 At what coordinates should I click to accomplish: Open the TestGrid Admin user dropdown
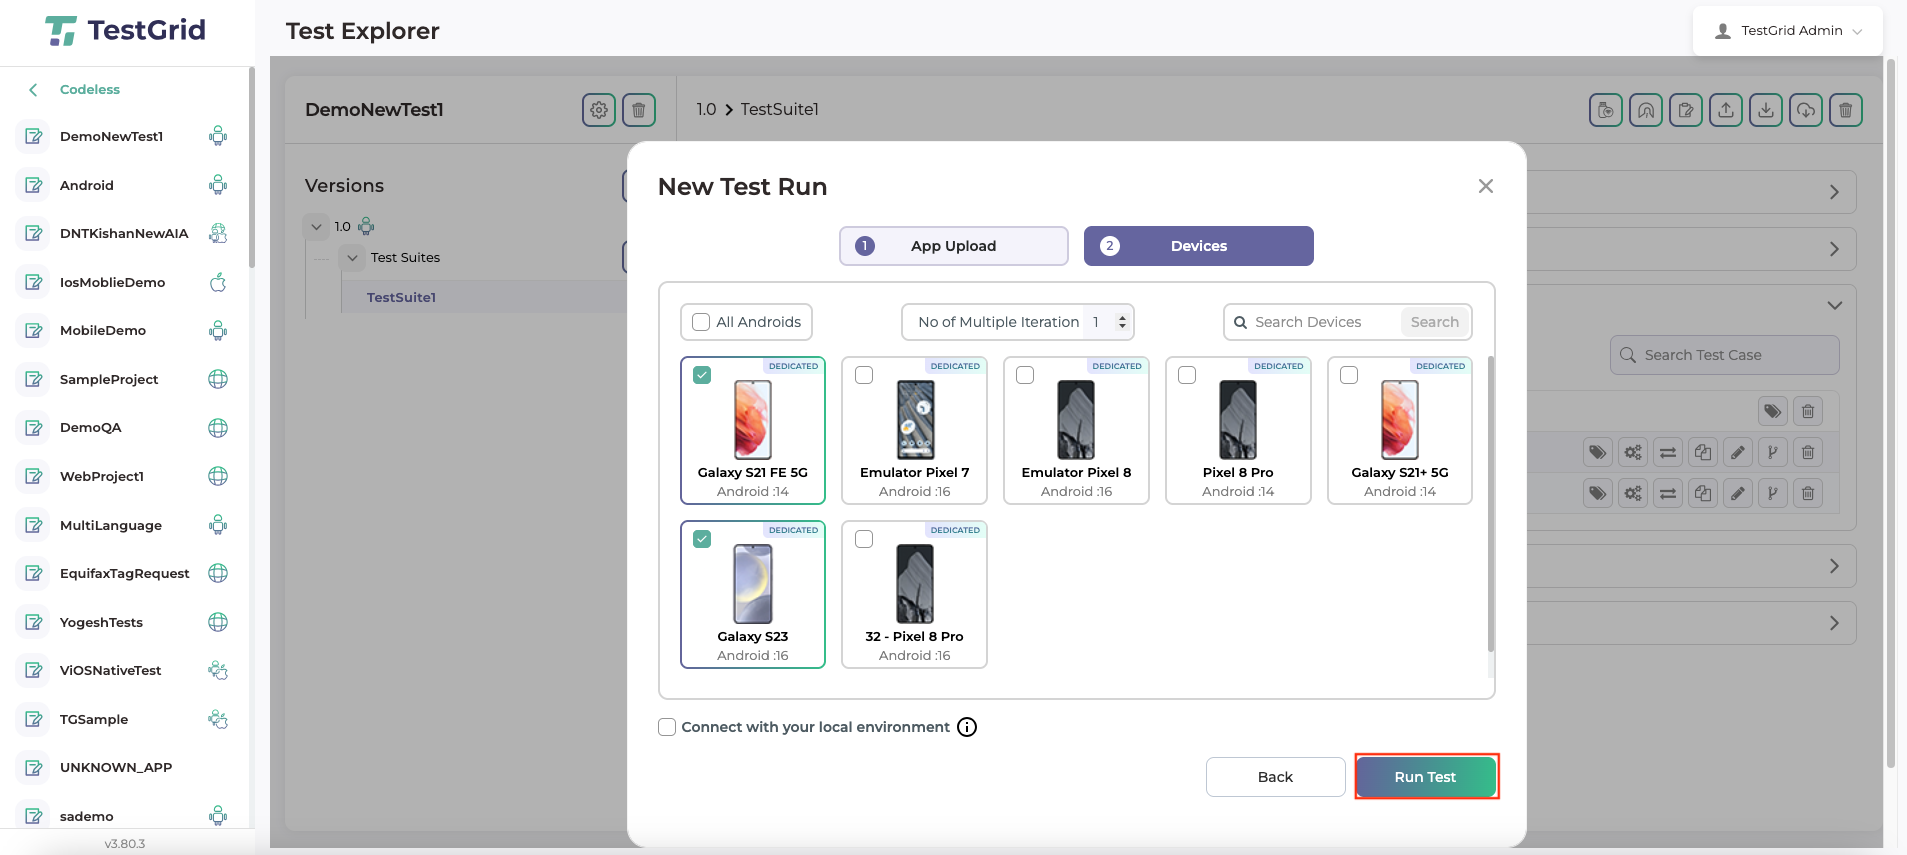(1787, 31)
